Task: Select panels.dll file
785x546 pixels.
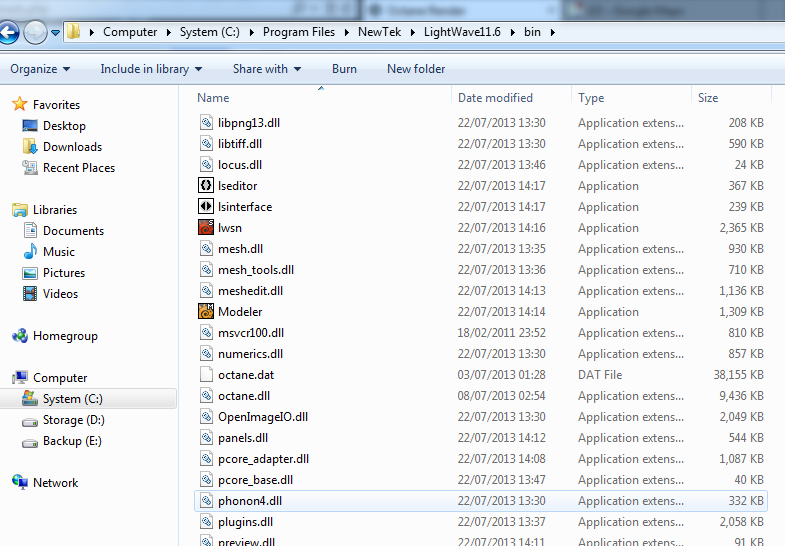Action: click(243, 438)
